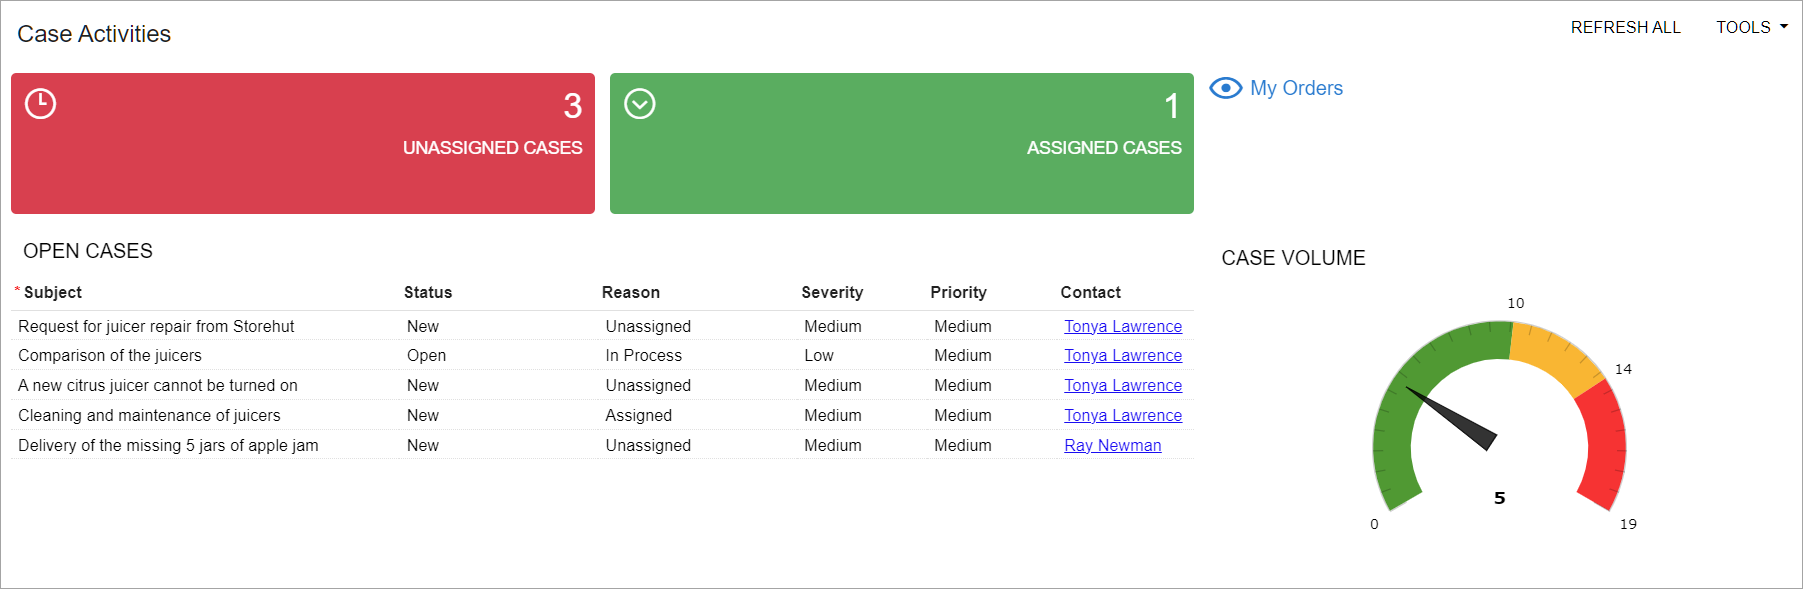Click the eye icon beside My Orders

[x=1225, y=88]
